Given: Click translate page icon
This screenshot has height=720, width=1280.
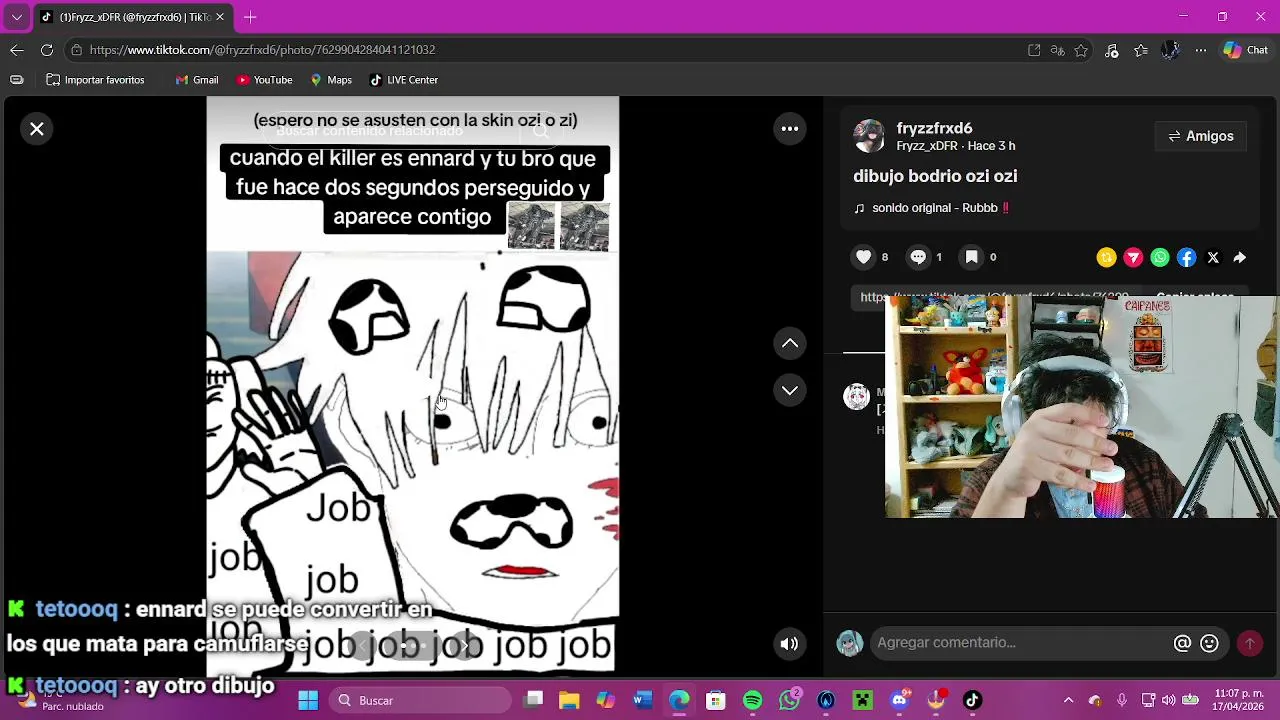Looking at the screenshot, I should (1058, 50).
